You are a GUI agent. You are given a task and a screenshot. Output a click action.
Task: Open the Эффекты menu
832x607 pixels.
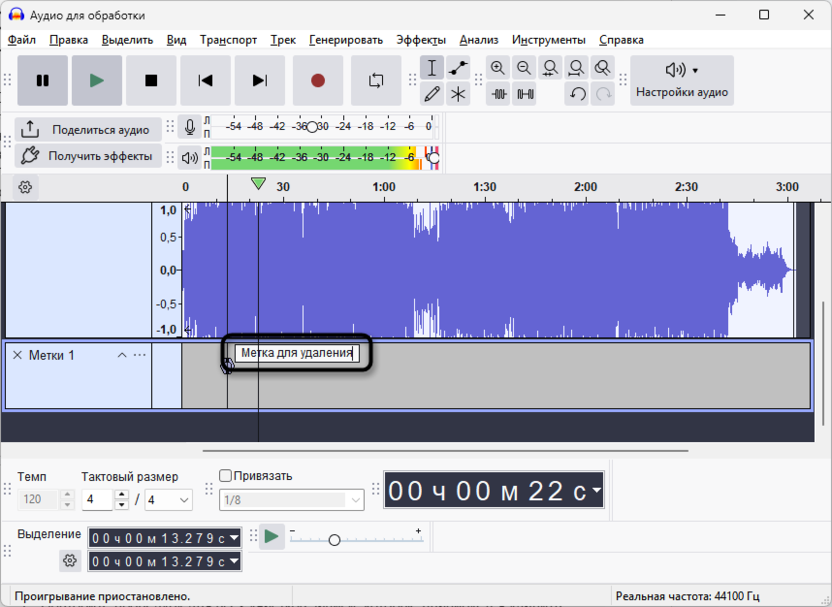(420, 40)
